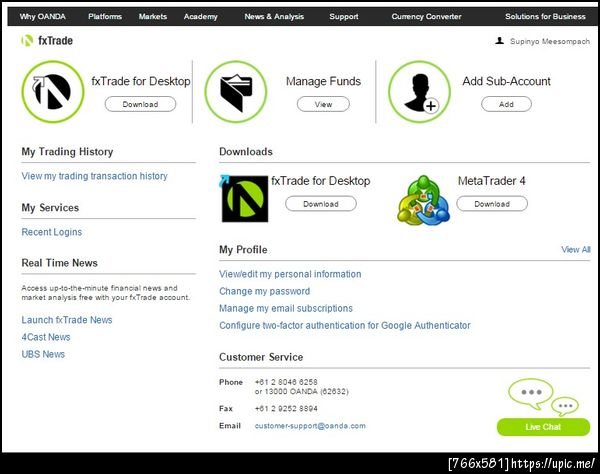Open the News & Analysis menu
This screenshot has height=474, width=600.
(274, 16)
